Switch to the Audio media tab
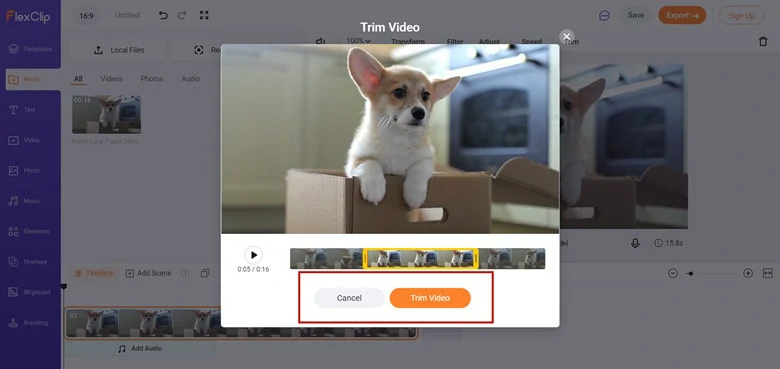Screen dimensions: 780x369 [191, 79]
